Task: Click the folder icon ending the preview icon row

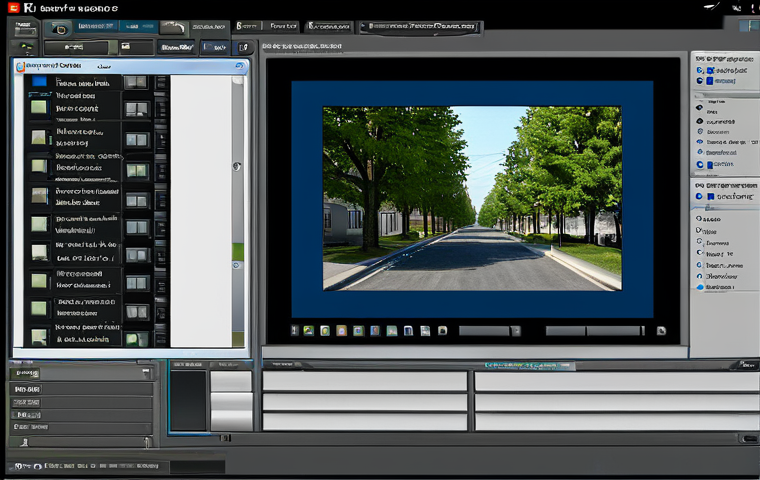Action: 442,330
